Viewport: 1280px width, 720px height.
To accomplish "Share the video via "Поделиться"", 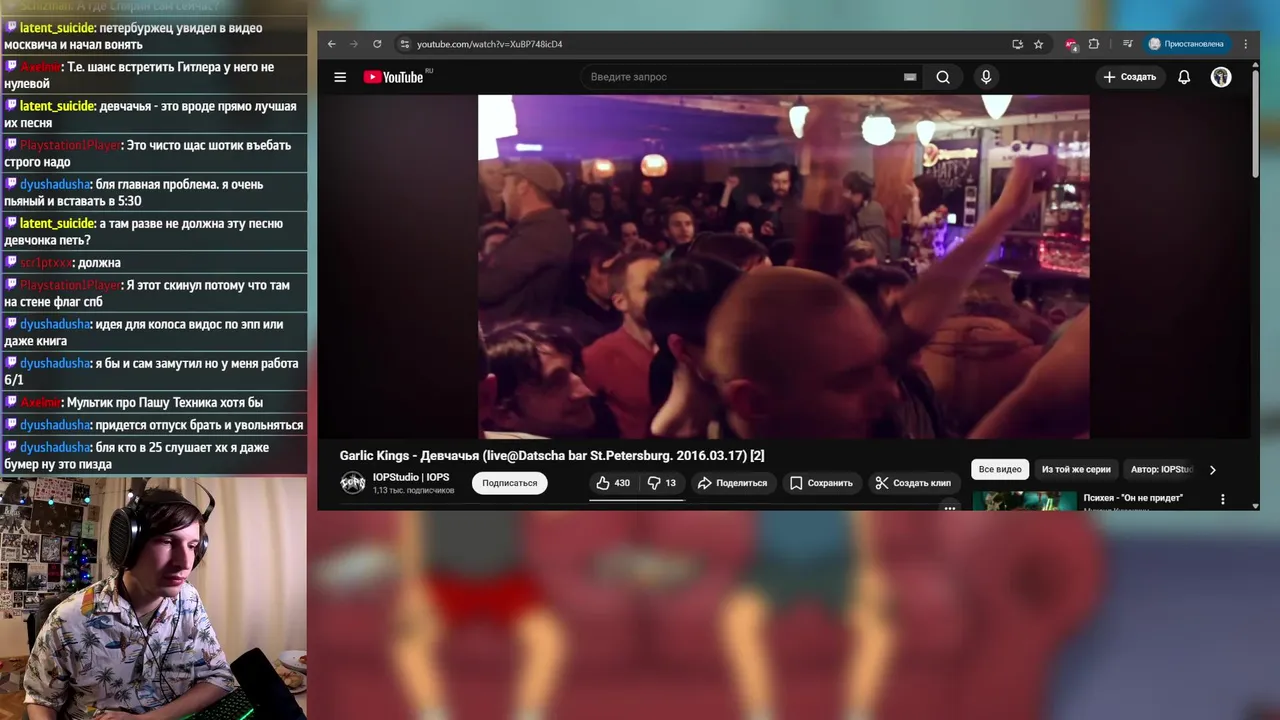I will coord(732,483).
